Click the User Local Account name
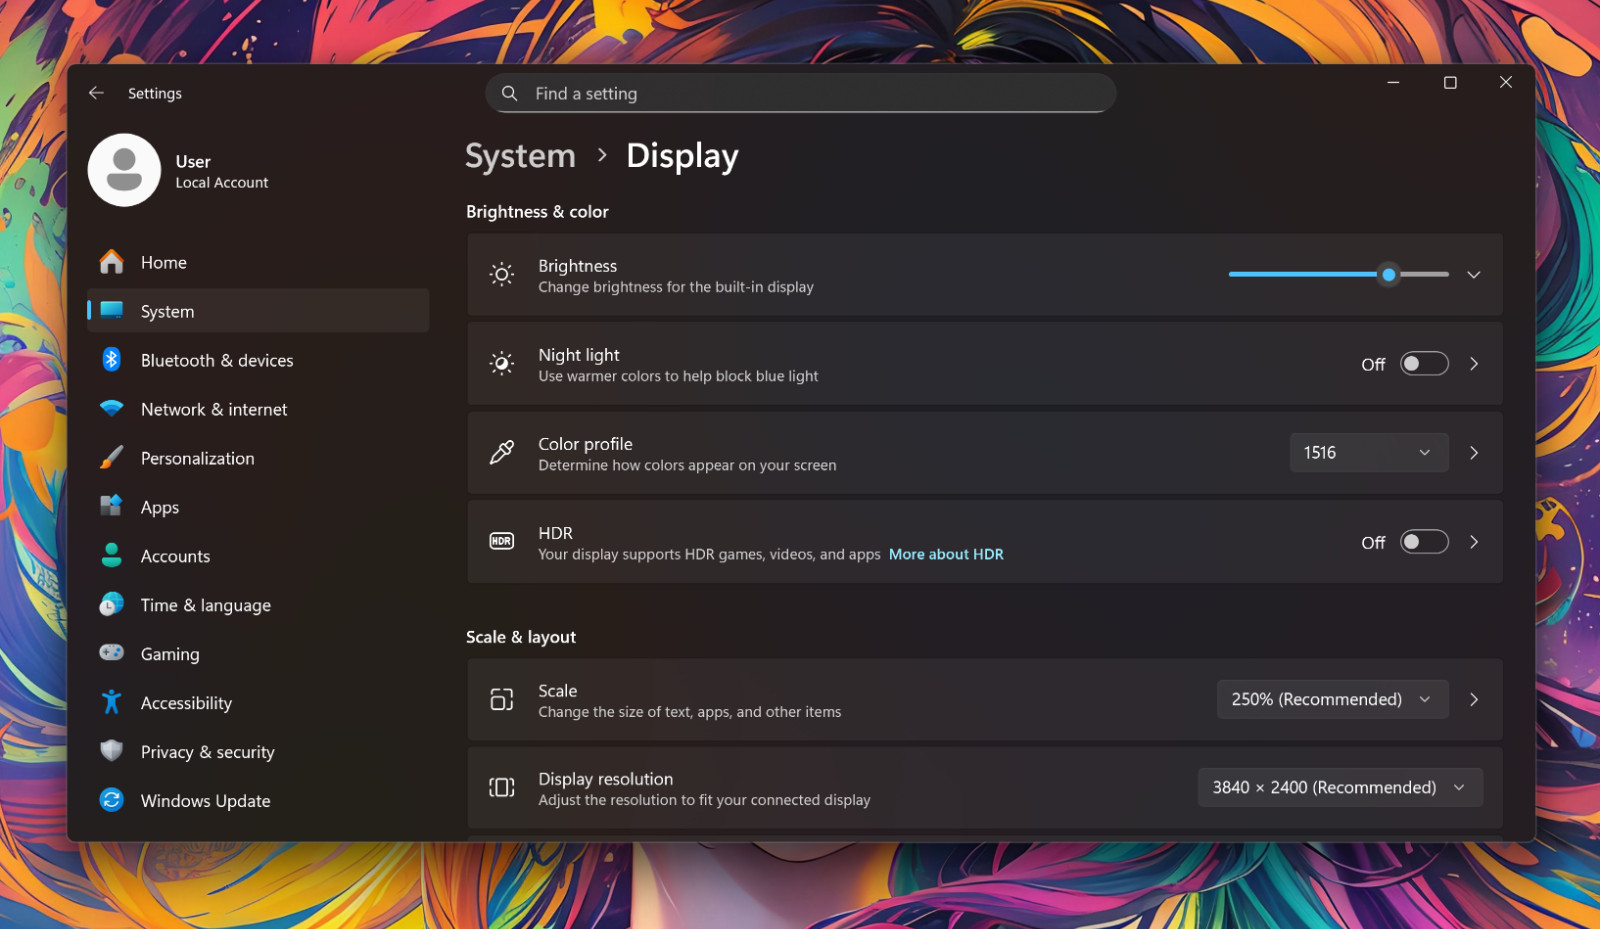 (x=222, y=171)
